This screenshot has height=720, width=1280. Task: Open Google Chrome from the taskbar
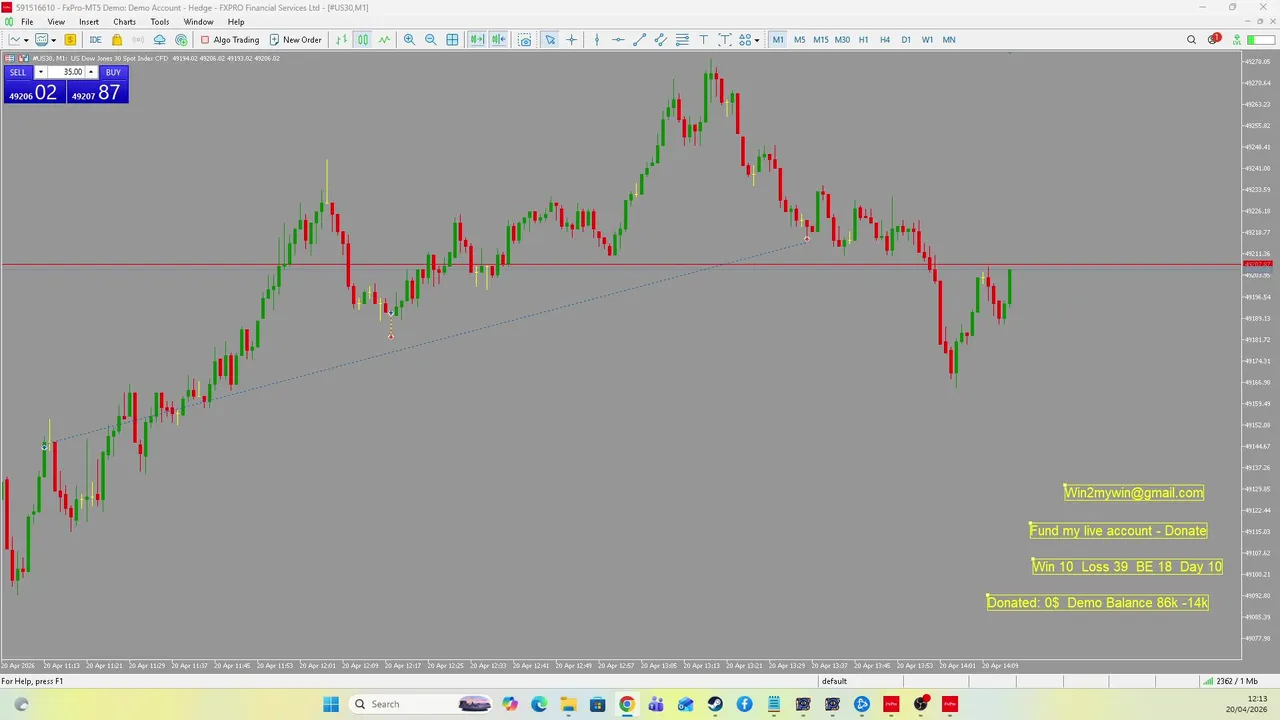coord(627,704)
